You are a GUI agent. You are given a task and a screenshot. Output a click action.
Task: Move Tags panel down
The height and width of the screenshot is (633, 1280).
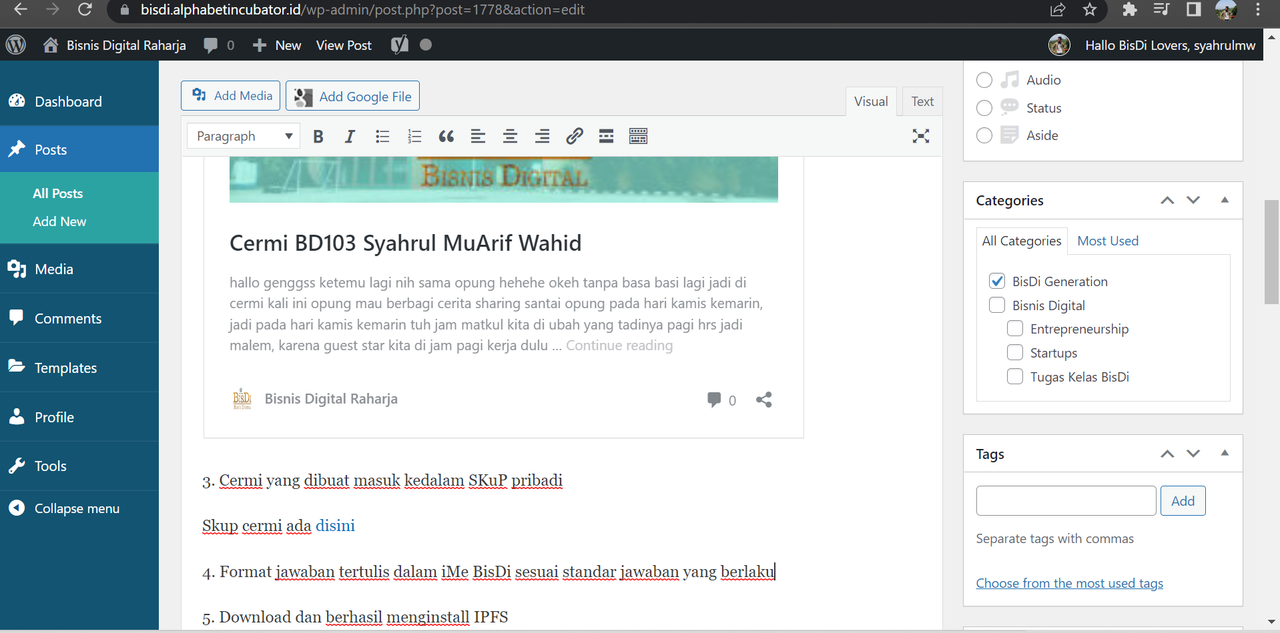point(1193,454)
